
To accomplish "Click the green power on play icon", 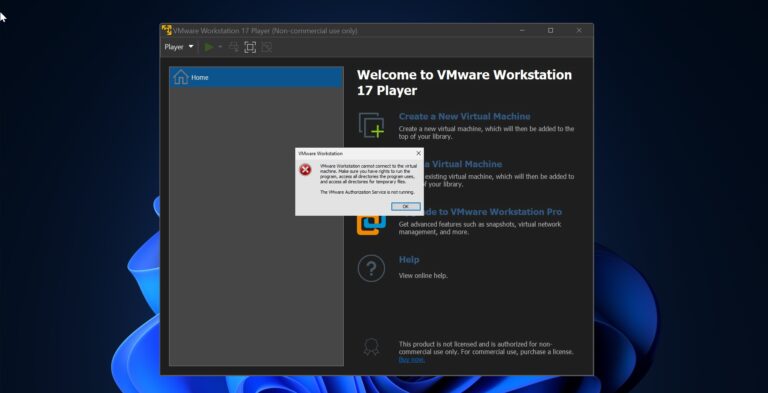I will (x=209, y=47).
